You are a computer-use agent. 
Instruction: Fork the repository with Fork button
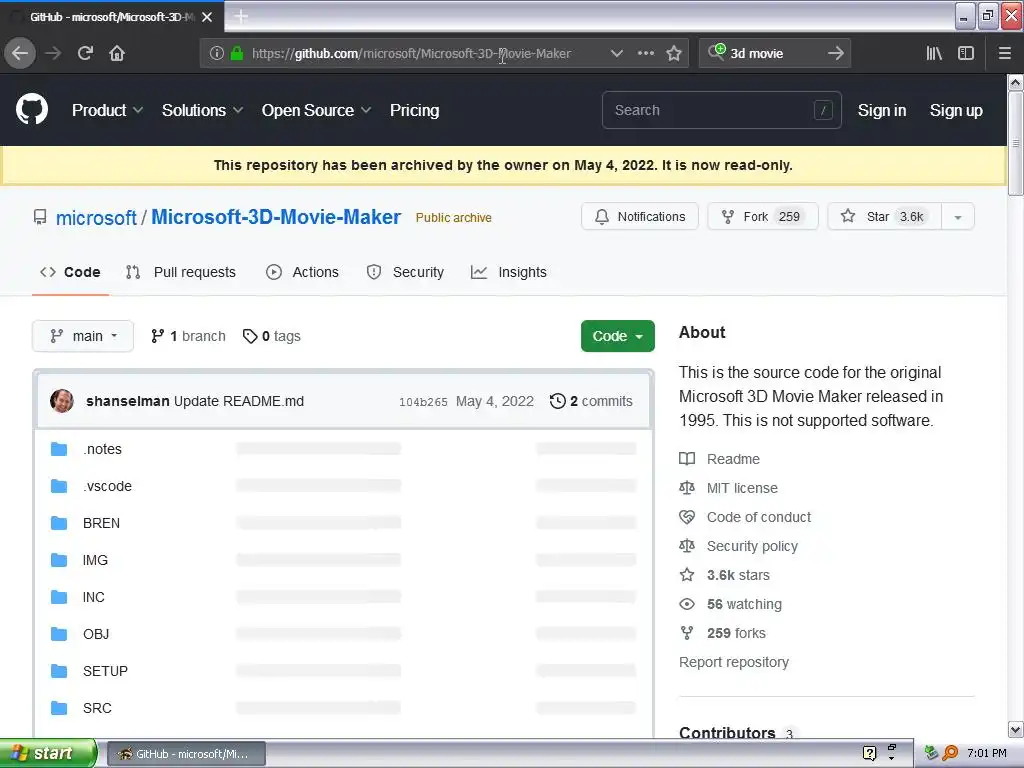point(763,217)
